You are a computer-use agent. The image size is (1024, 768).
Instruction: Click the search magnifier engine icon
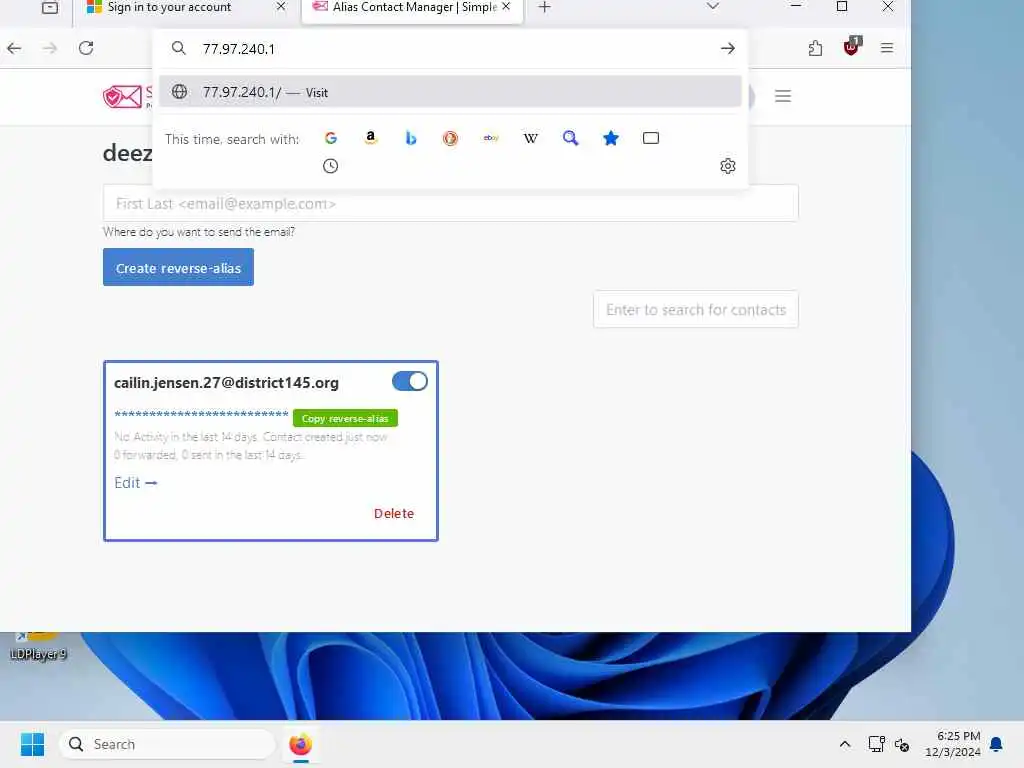571,138
